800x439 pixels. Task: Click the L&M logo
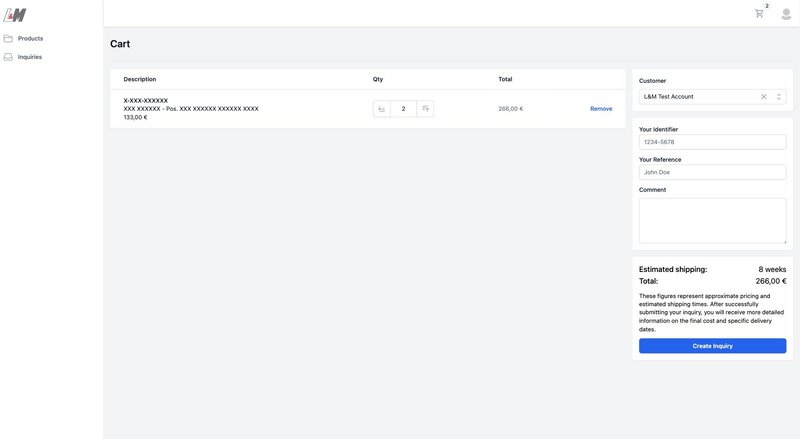click(15, 15)
